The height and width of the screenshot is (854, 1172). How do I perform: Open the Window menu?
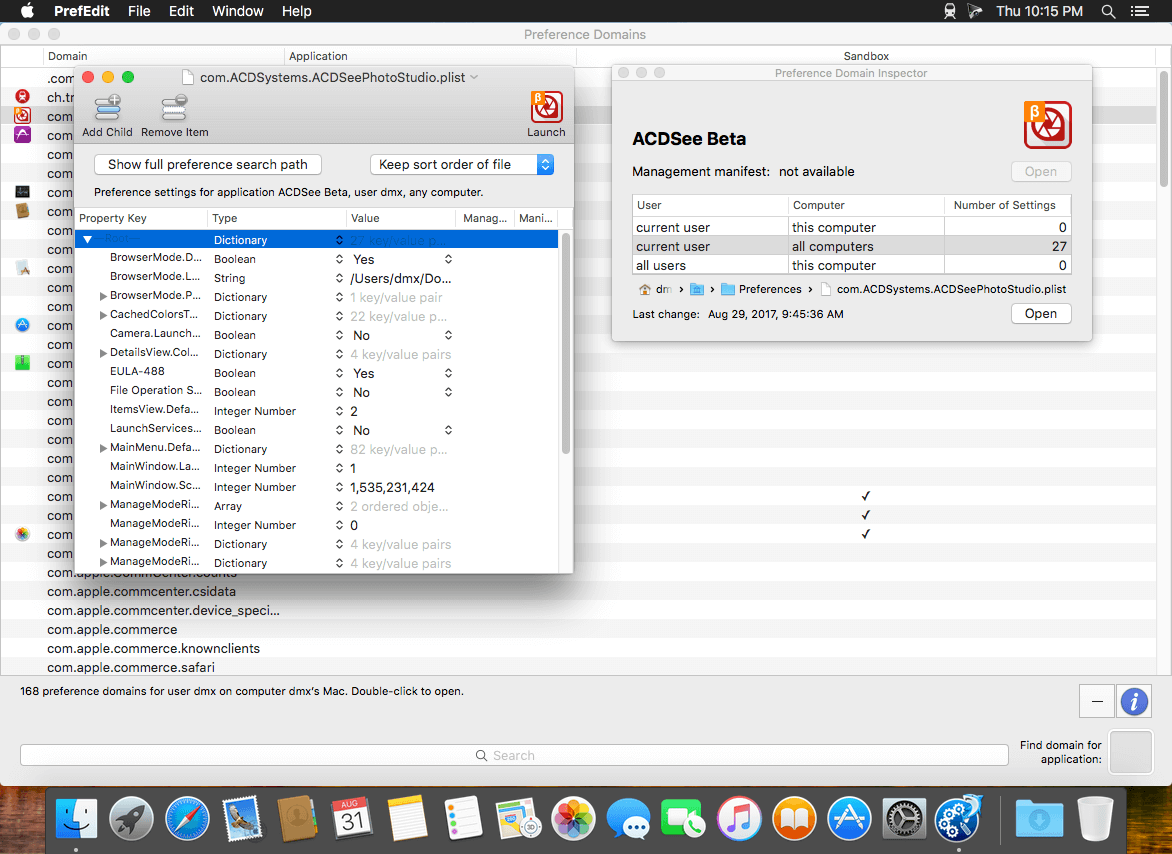[x=238, y=11]
